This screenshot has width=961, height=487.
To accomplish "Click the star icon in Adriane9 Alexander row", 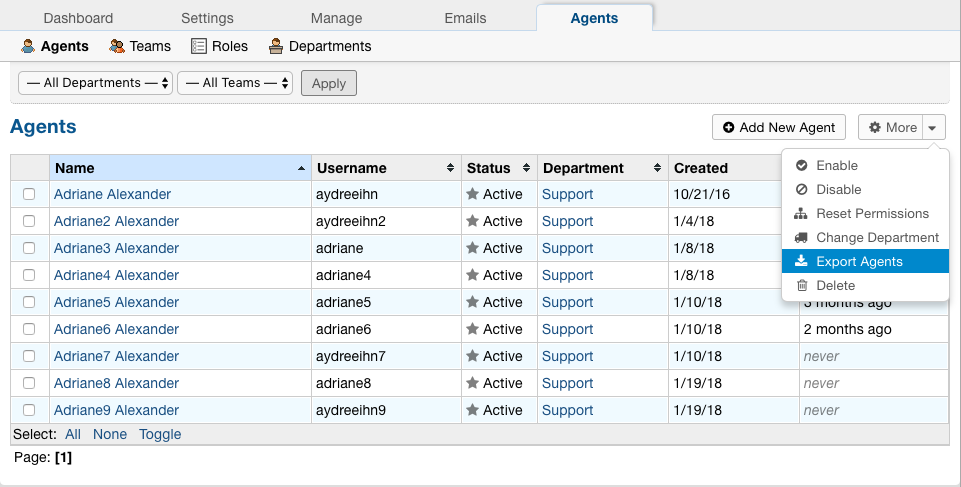I will coord(472,409).
